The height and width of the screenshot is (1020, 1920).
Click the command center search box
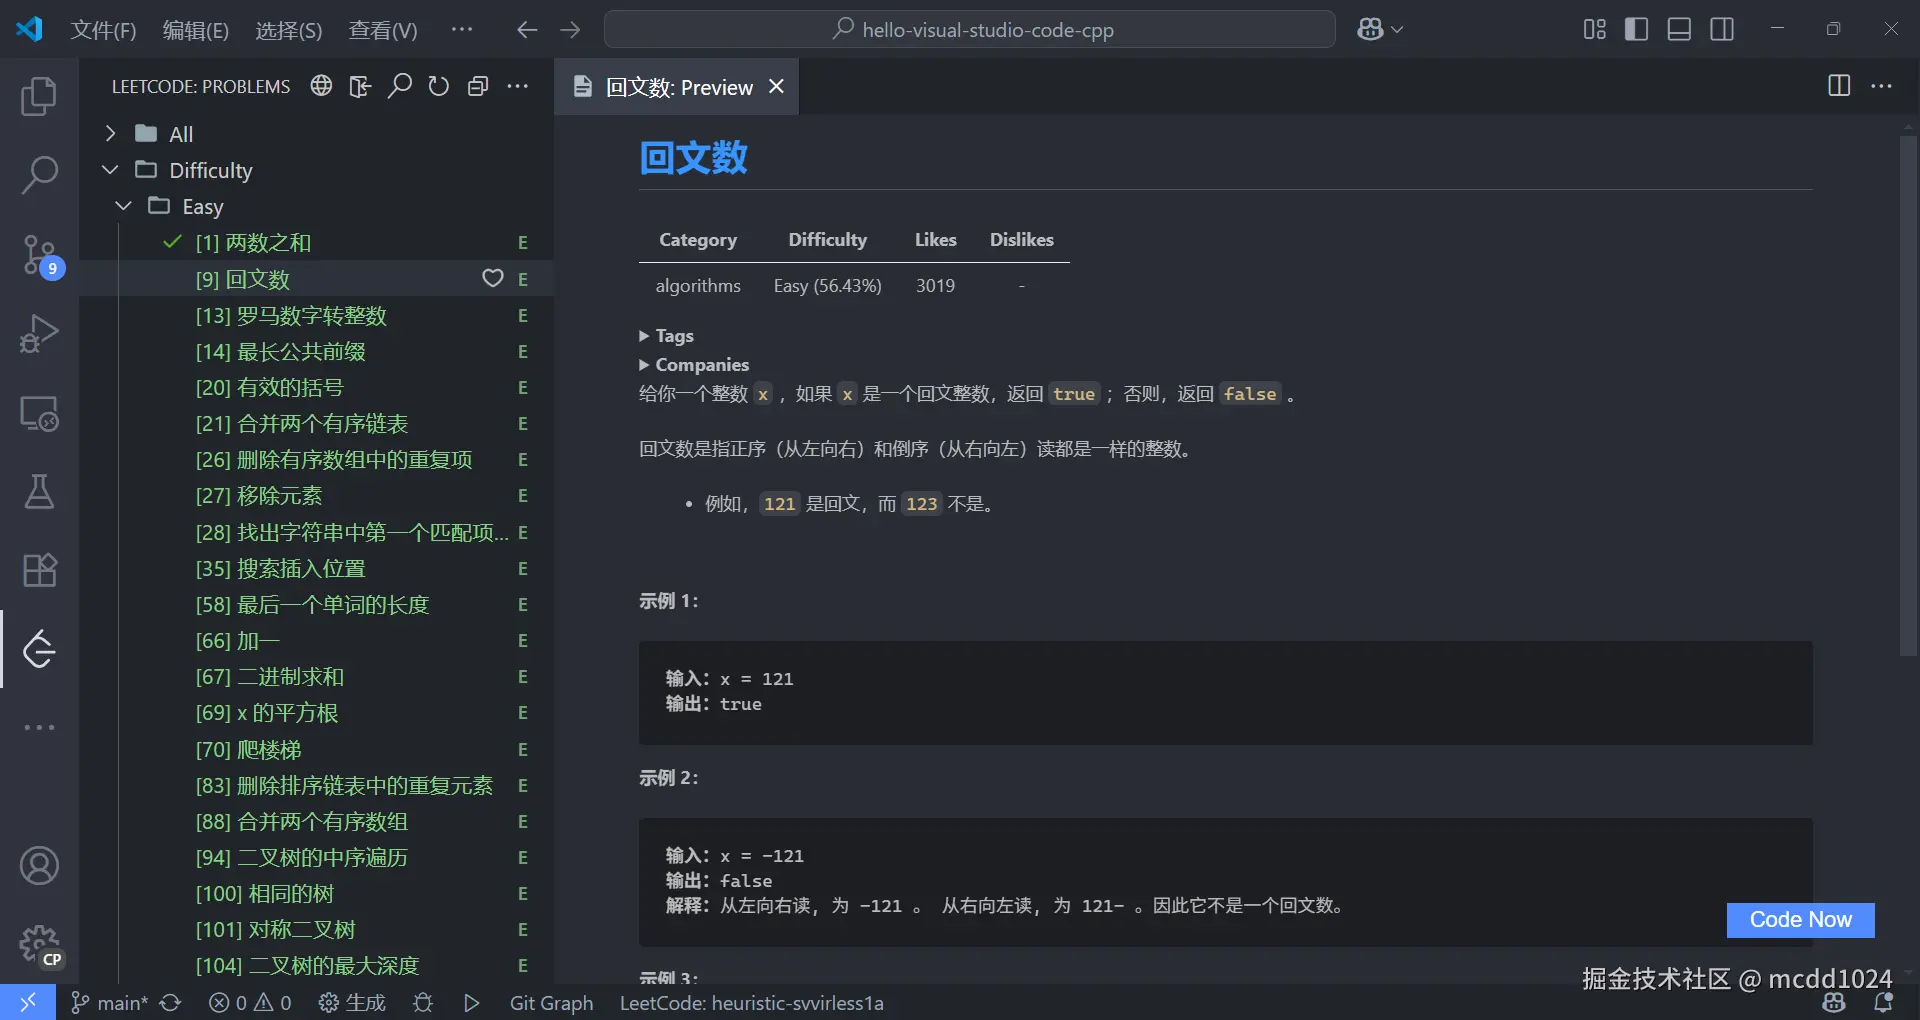[x=970, y=29]
